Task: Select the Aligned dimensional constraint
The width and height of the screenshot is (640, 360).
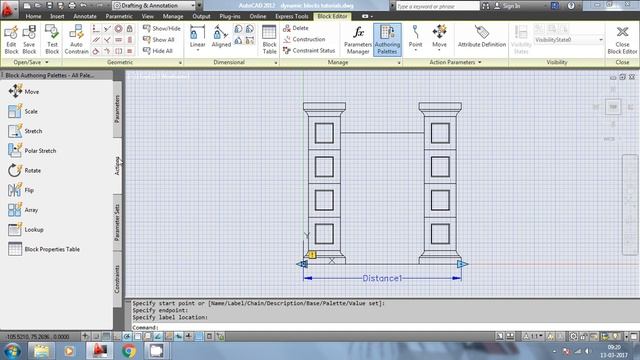Action: [221, 37]
